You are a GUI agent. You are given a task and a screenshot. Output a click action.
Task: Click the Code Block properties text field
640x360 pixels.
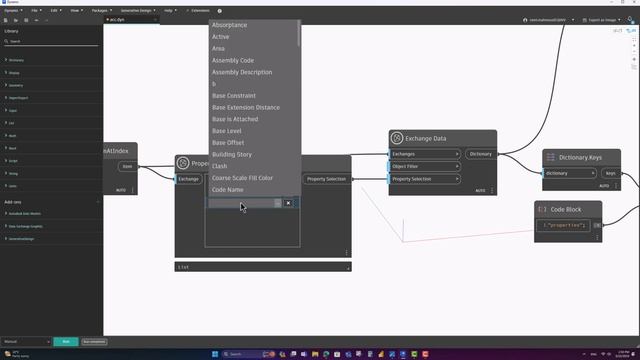coord(564,225)
